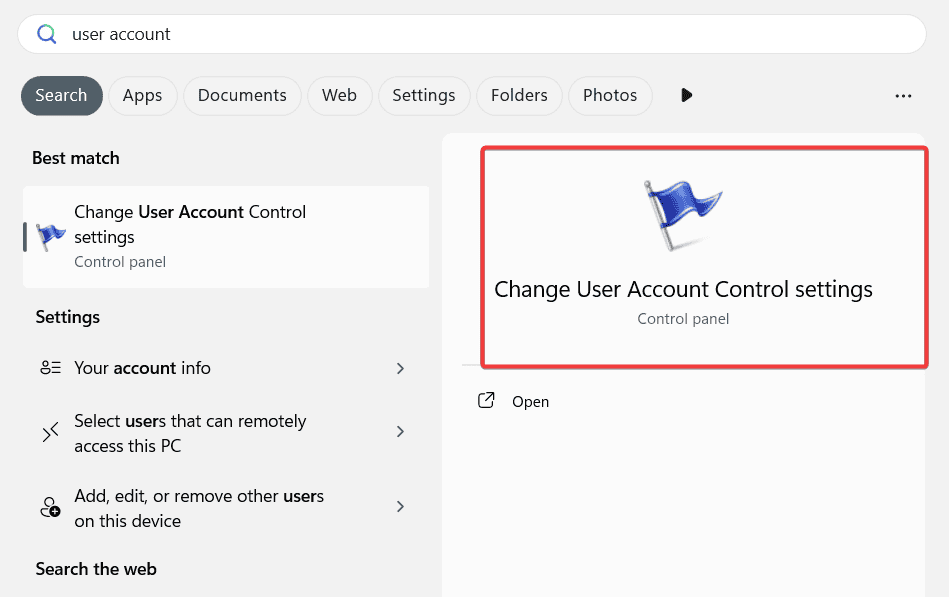The height and width of the screenshot is (597, 949).
Task: Expand Select users remote access chevron
Action: click(400, 431)
